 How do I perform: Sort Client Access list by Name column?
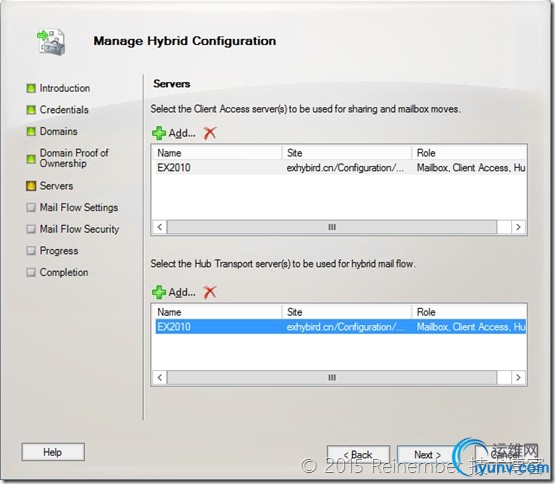(218, 153)
